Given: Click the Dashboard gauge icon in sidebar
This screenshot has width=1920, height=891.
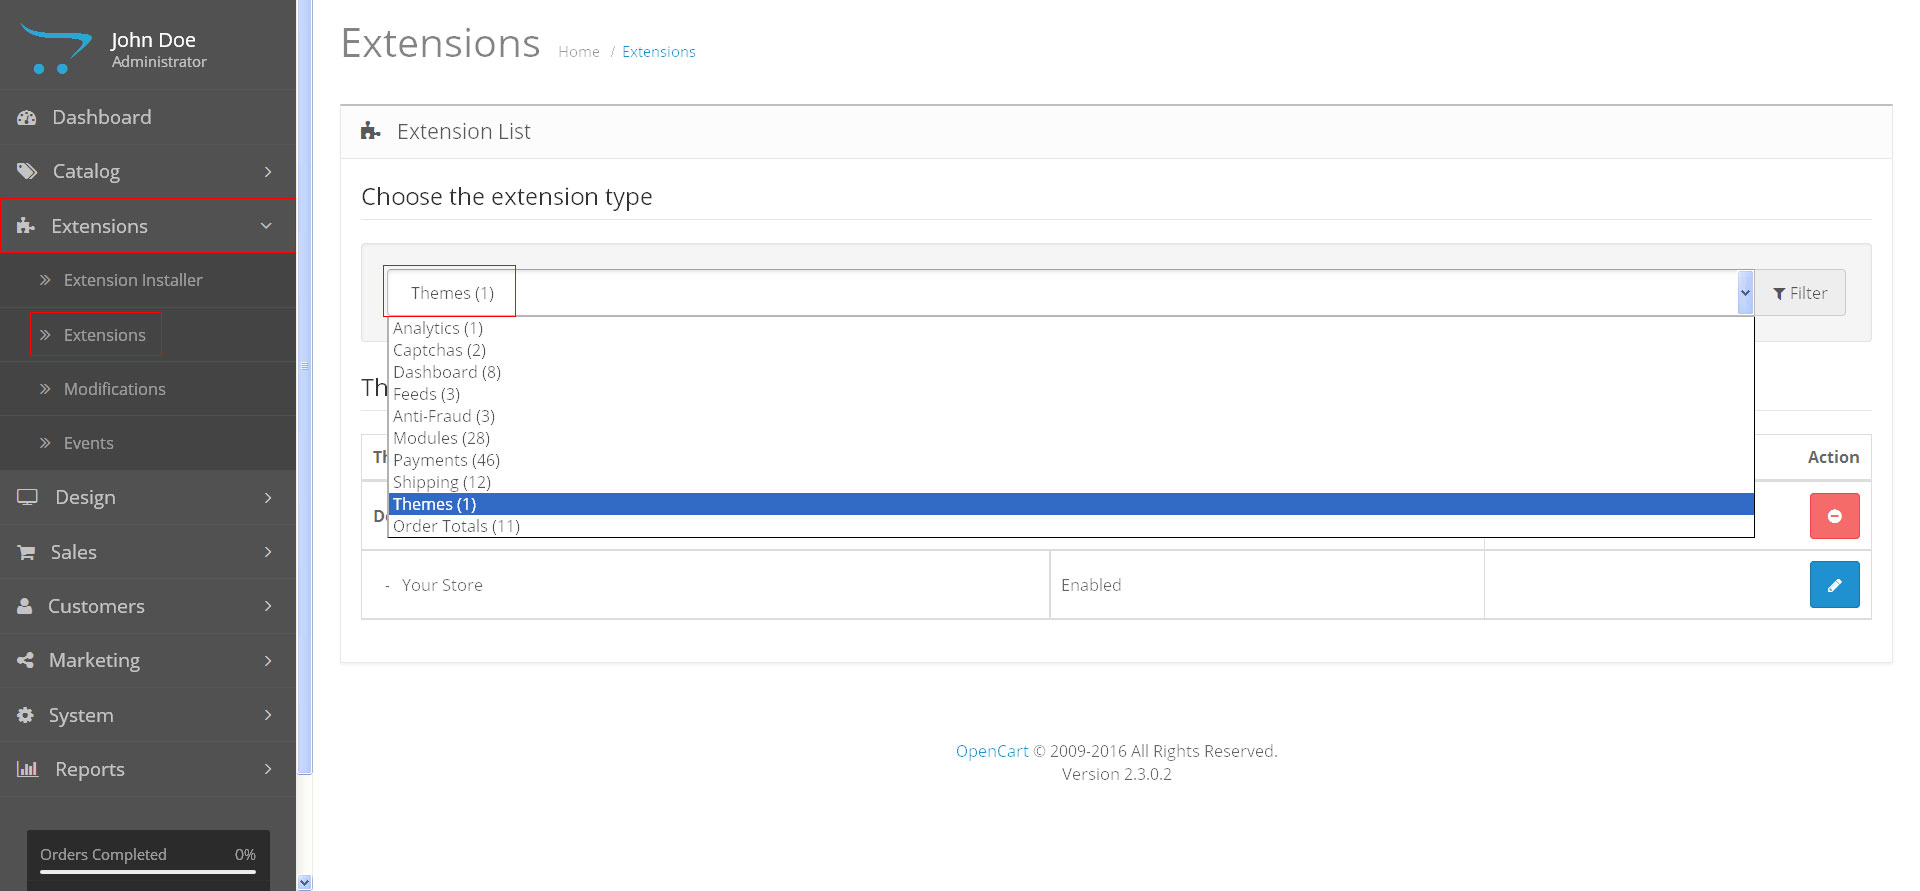Looking at the screenshot, I should tap(27, 118).
